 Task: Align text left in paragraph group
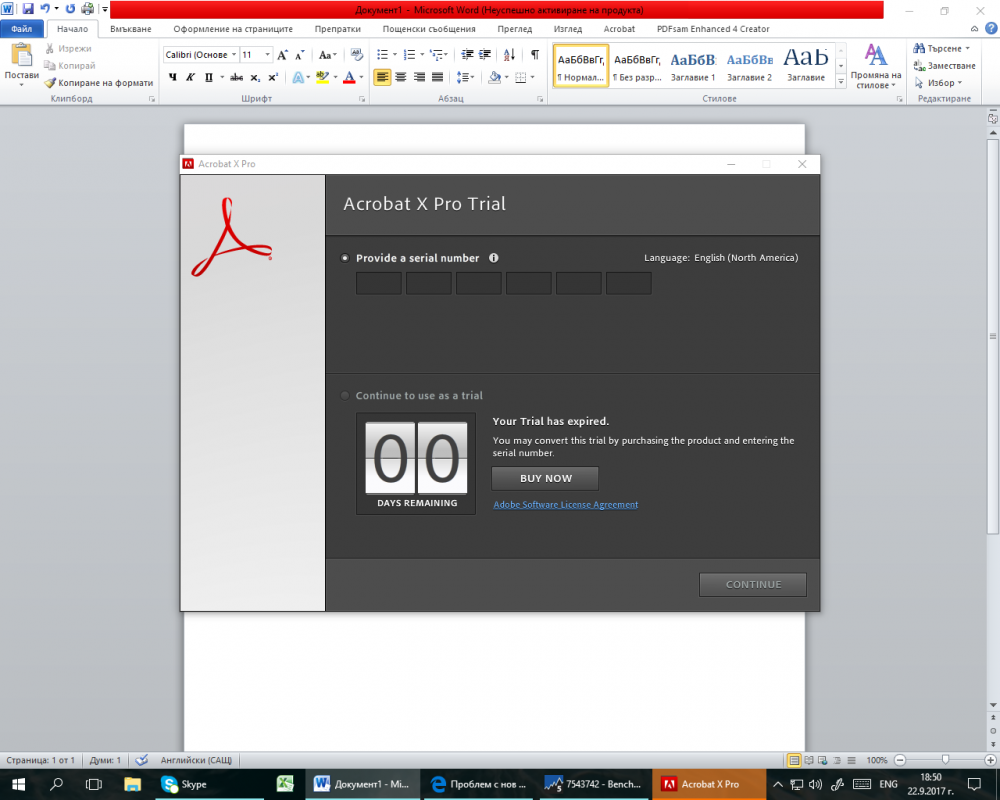pyautogui.click(x=382, y=77)
